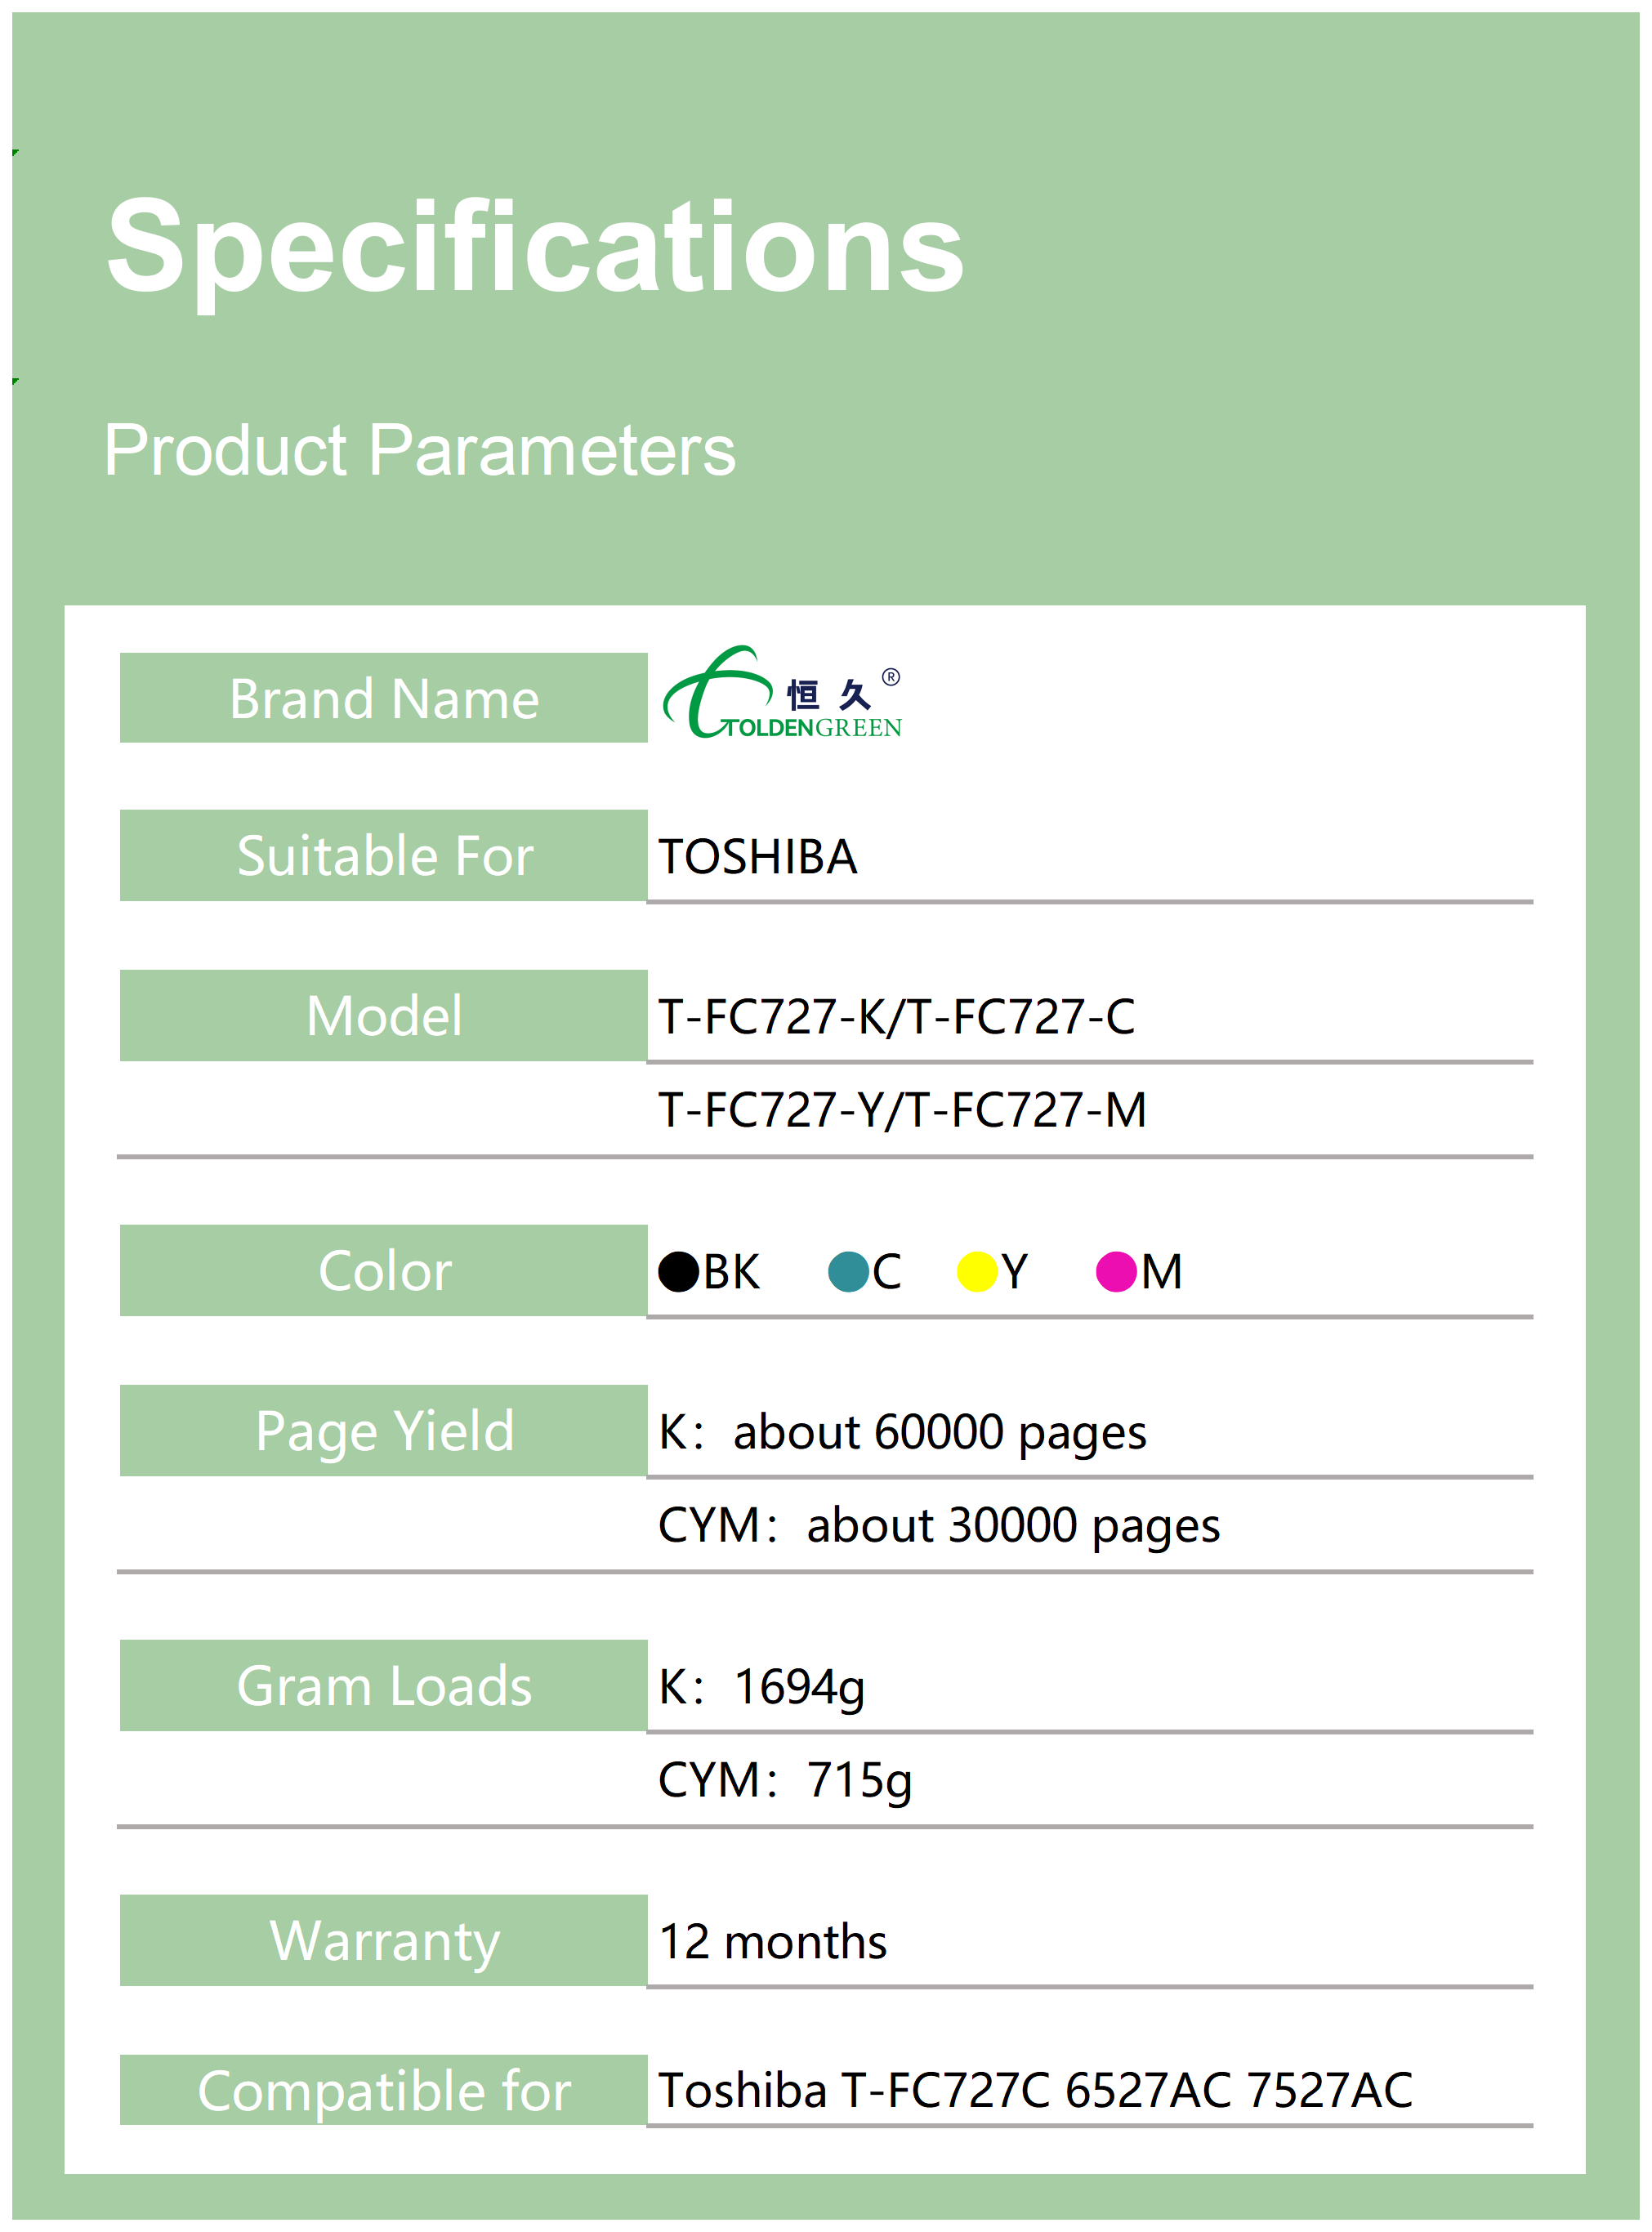Click the registered trademark symbol
This screenshot has width=1652, height=2232.
point(890,677)
